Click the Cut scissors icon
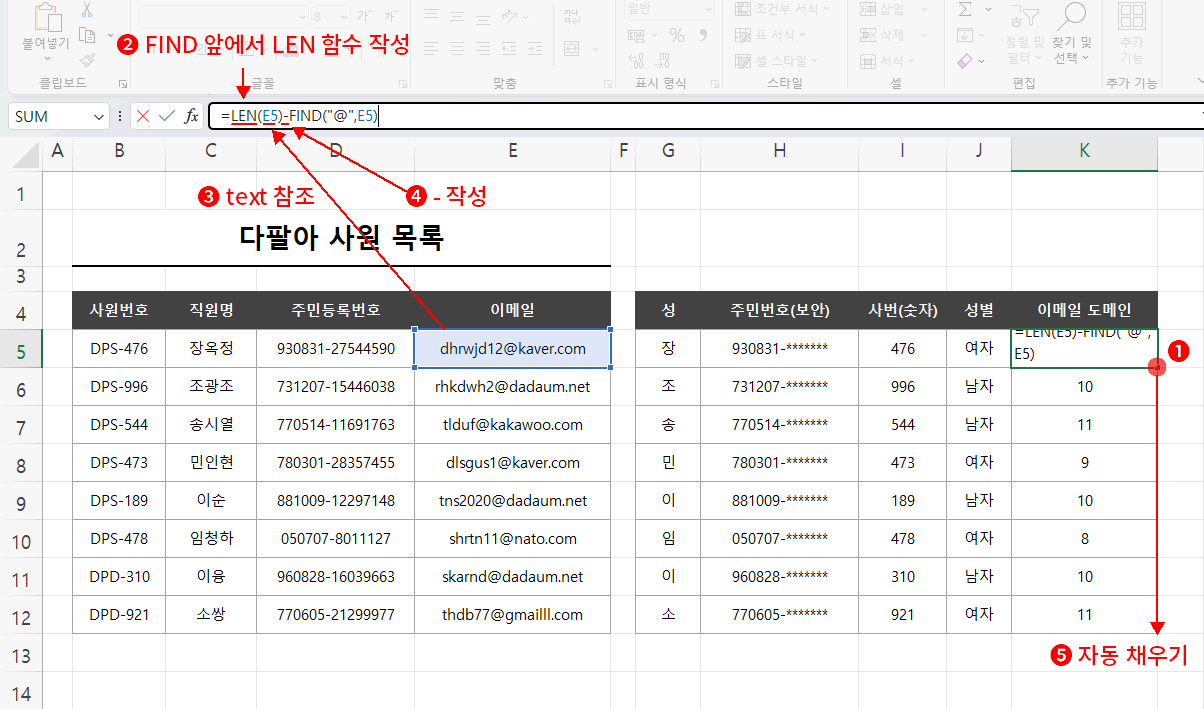The height and width of the screenshot is (709, 1204). 87,10
